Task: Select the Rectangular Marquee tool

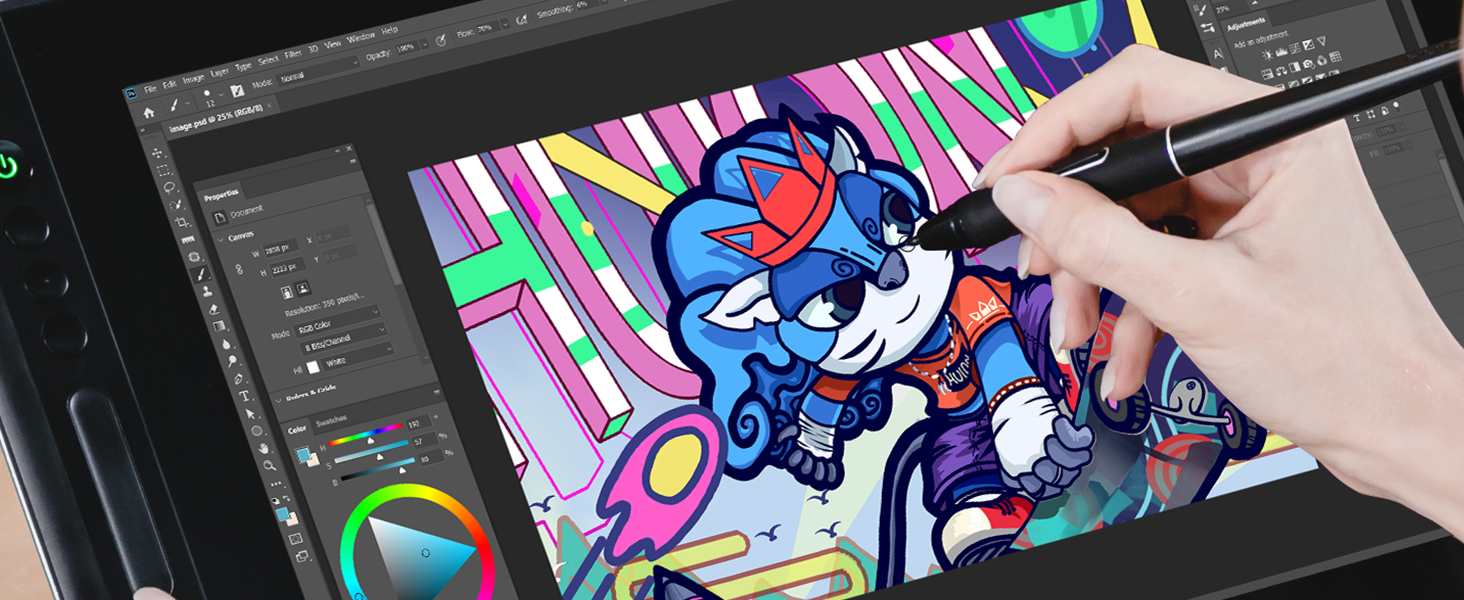Action: coord(163,170)
